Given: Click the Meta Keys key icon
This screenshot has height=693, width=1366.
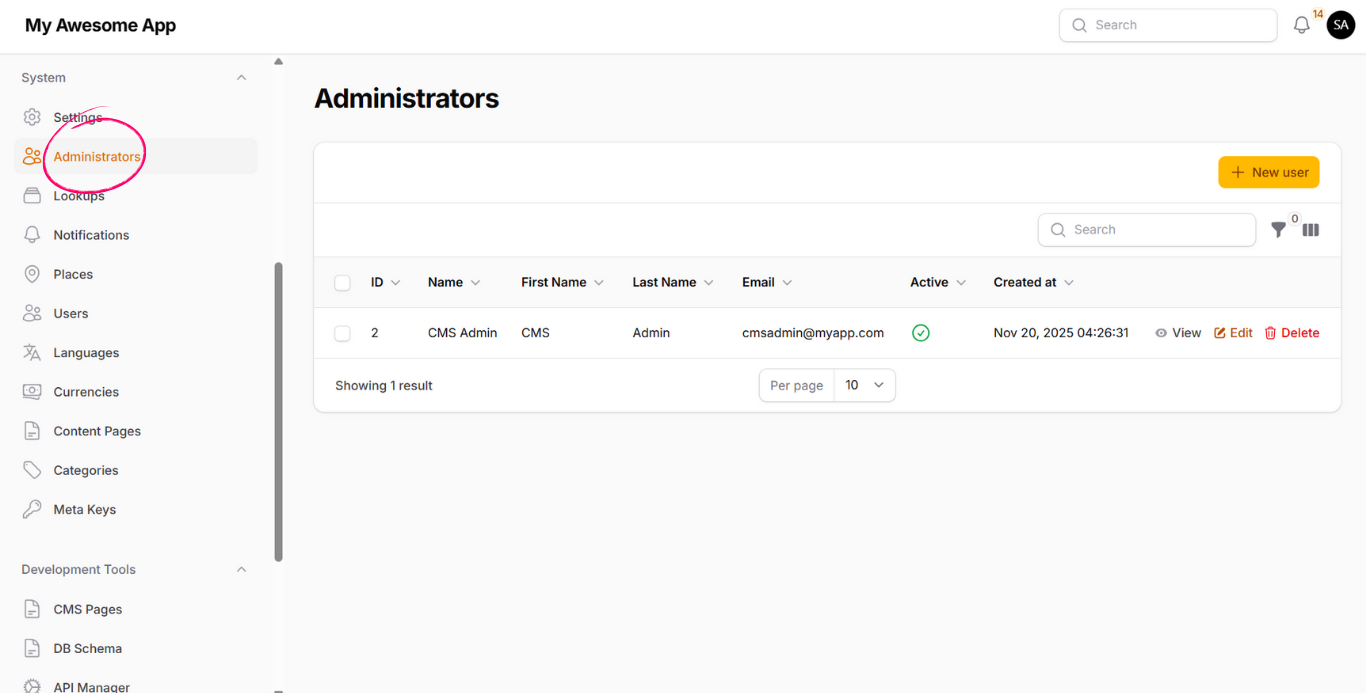Looking at the screenshot, I should tap(31, 509).
